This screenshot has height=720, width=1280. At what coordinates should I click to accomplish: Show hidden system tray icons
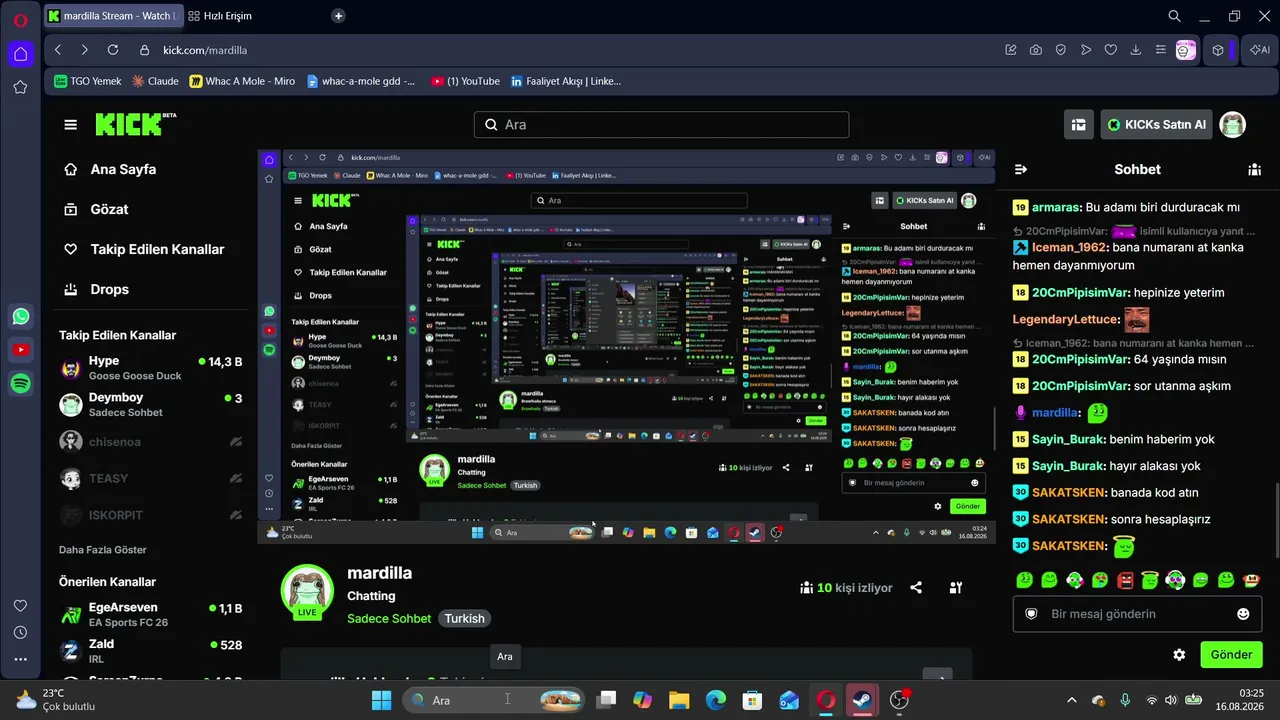[x=1072, y=700]
